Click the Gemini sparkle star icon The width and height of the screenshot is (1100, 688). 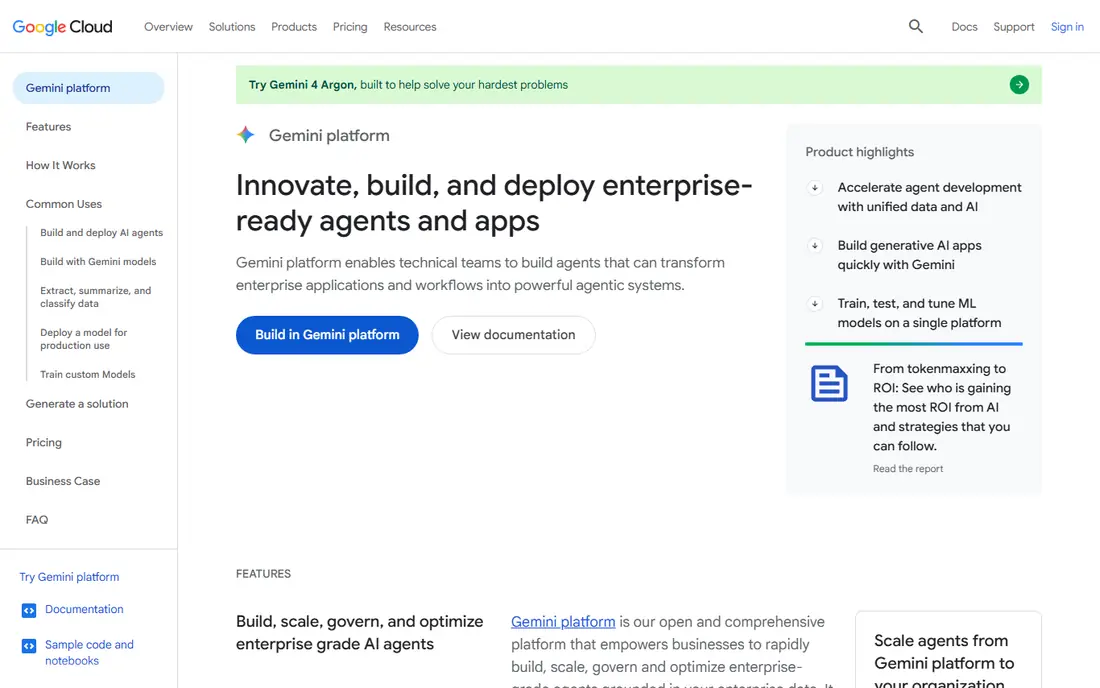tap(246, 135)
